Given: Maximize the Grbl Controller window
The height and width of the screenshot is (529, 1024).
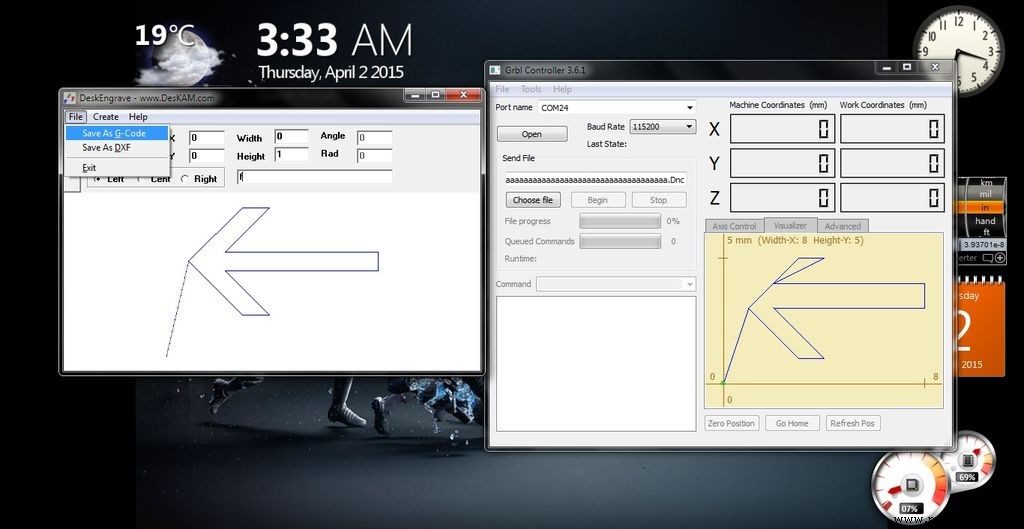Looking at the screenshot, I should pyautogui.click(x=907, y=68).
